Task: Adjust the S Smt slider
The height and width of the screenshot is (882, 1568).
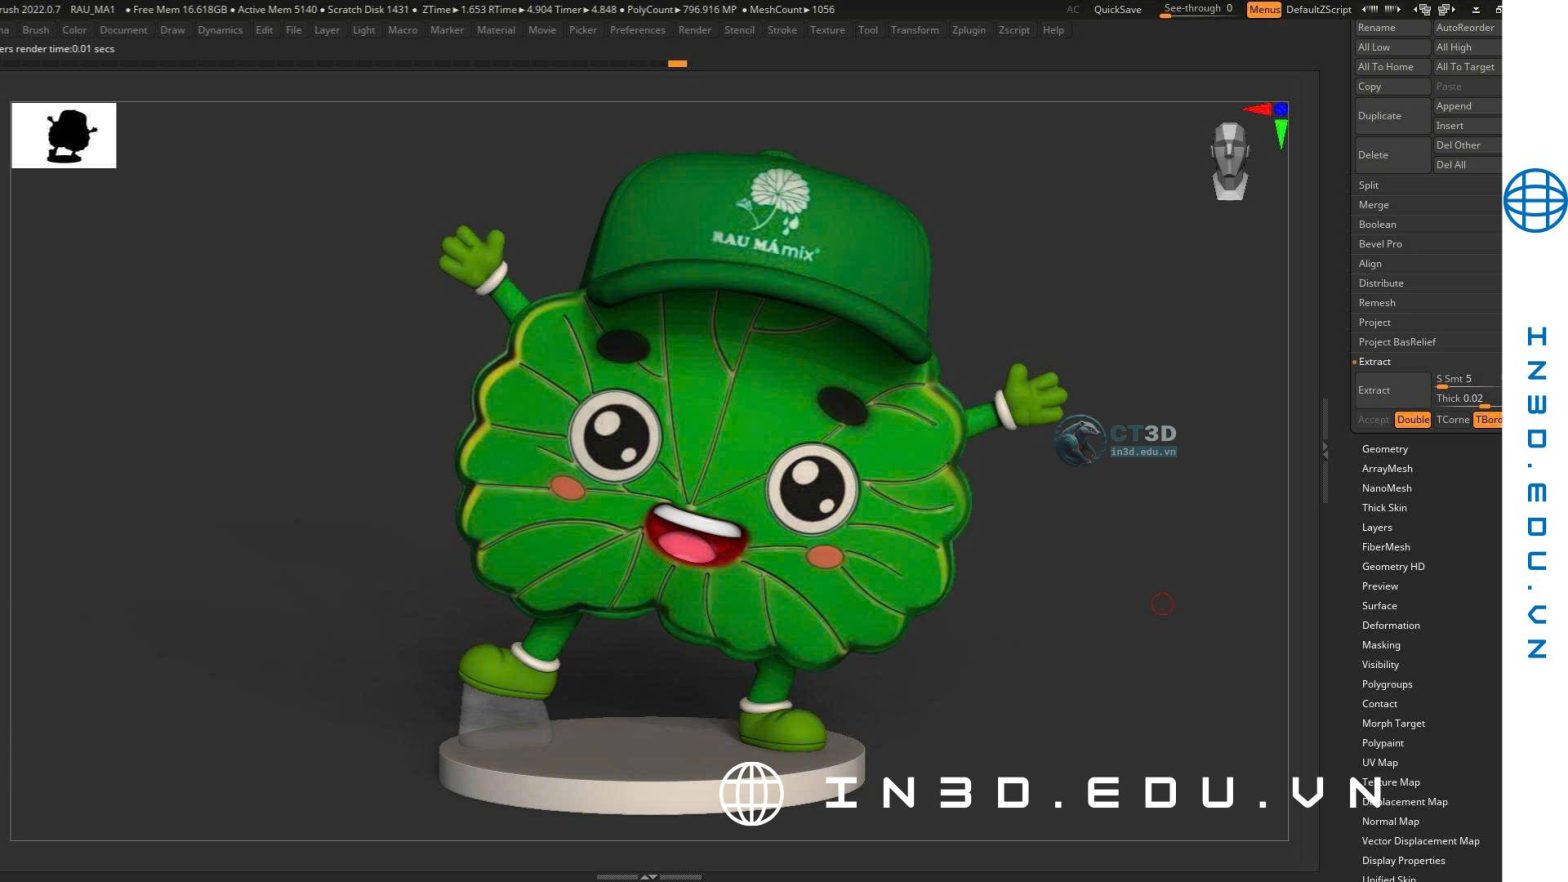Action: point(1468,380)
